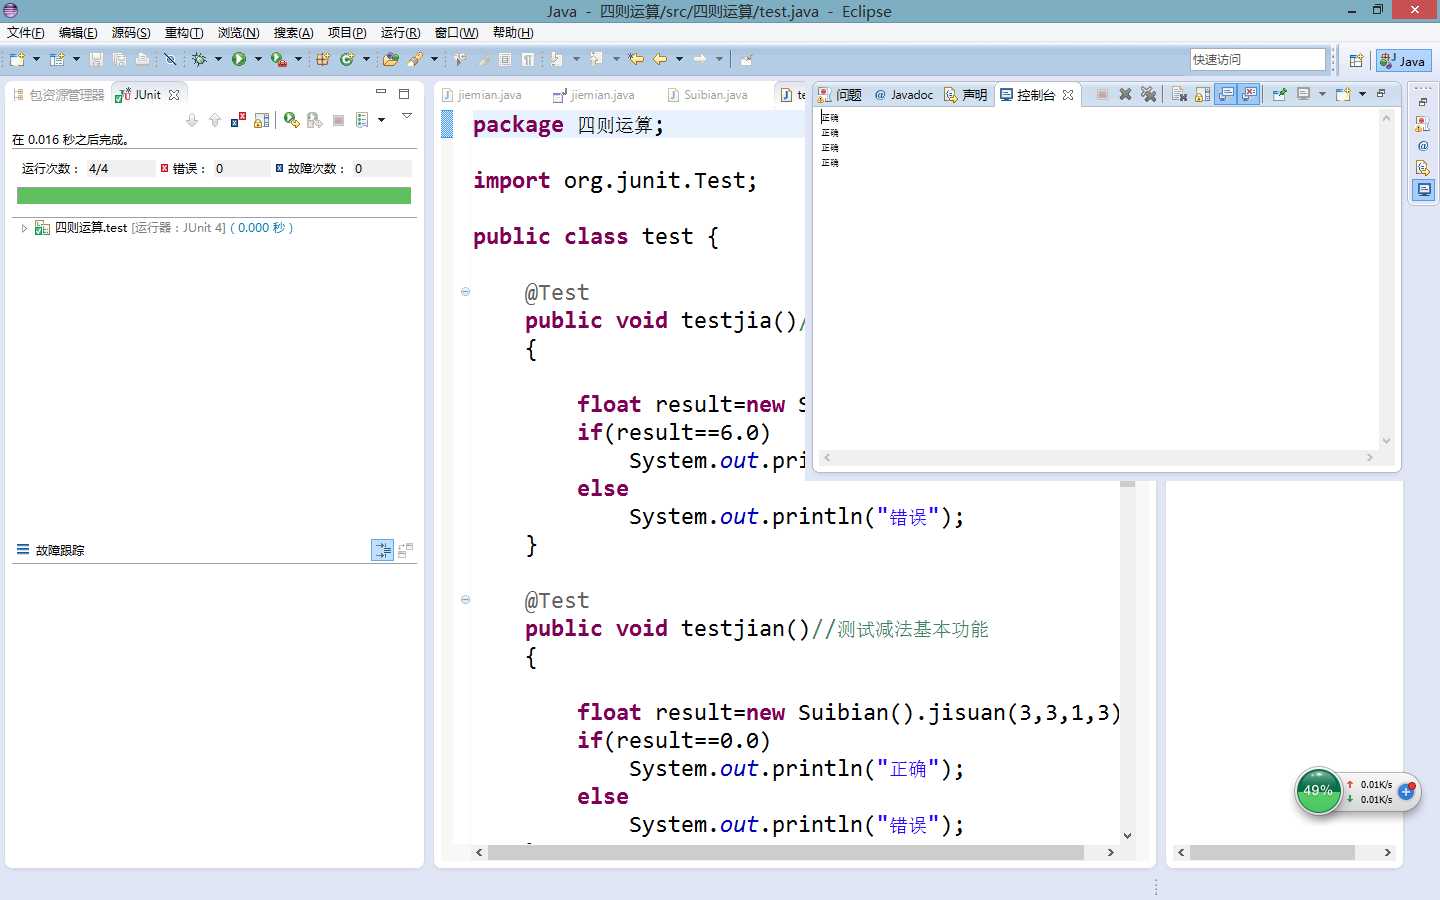1440x900 pixels.
Task: Toggle the console Scroll Lock icon
Action: click(x=1202, y=94)
